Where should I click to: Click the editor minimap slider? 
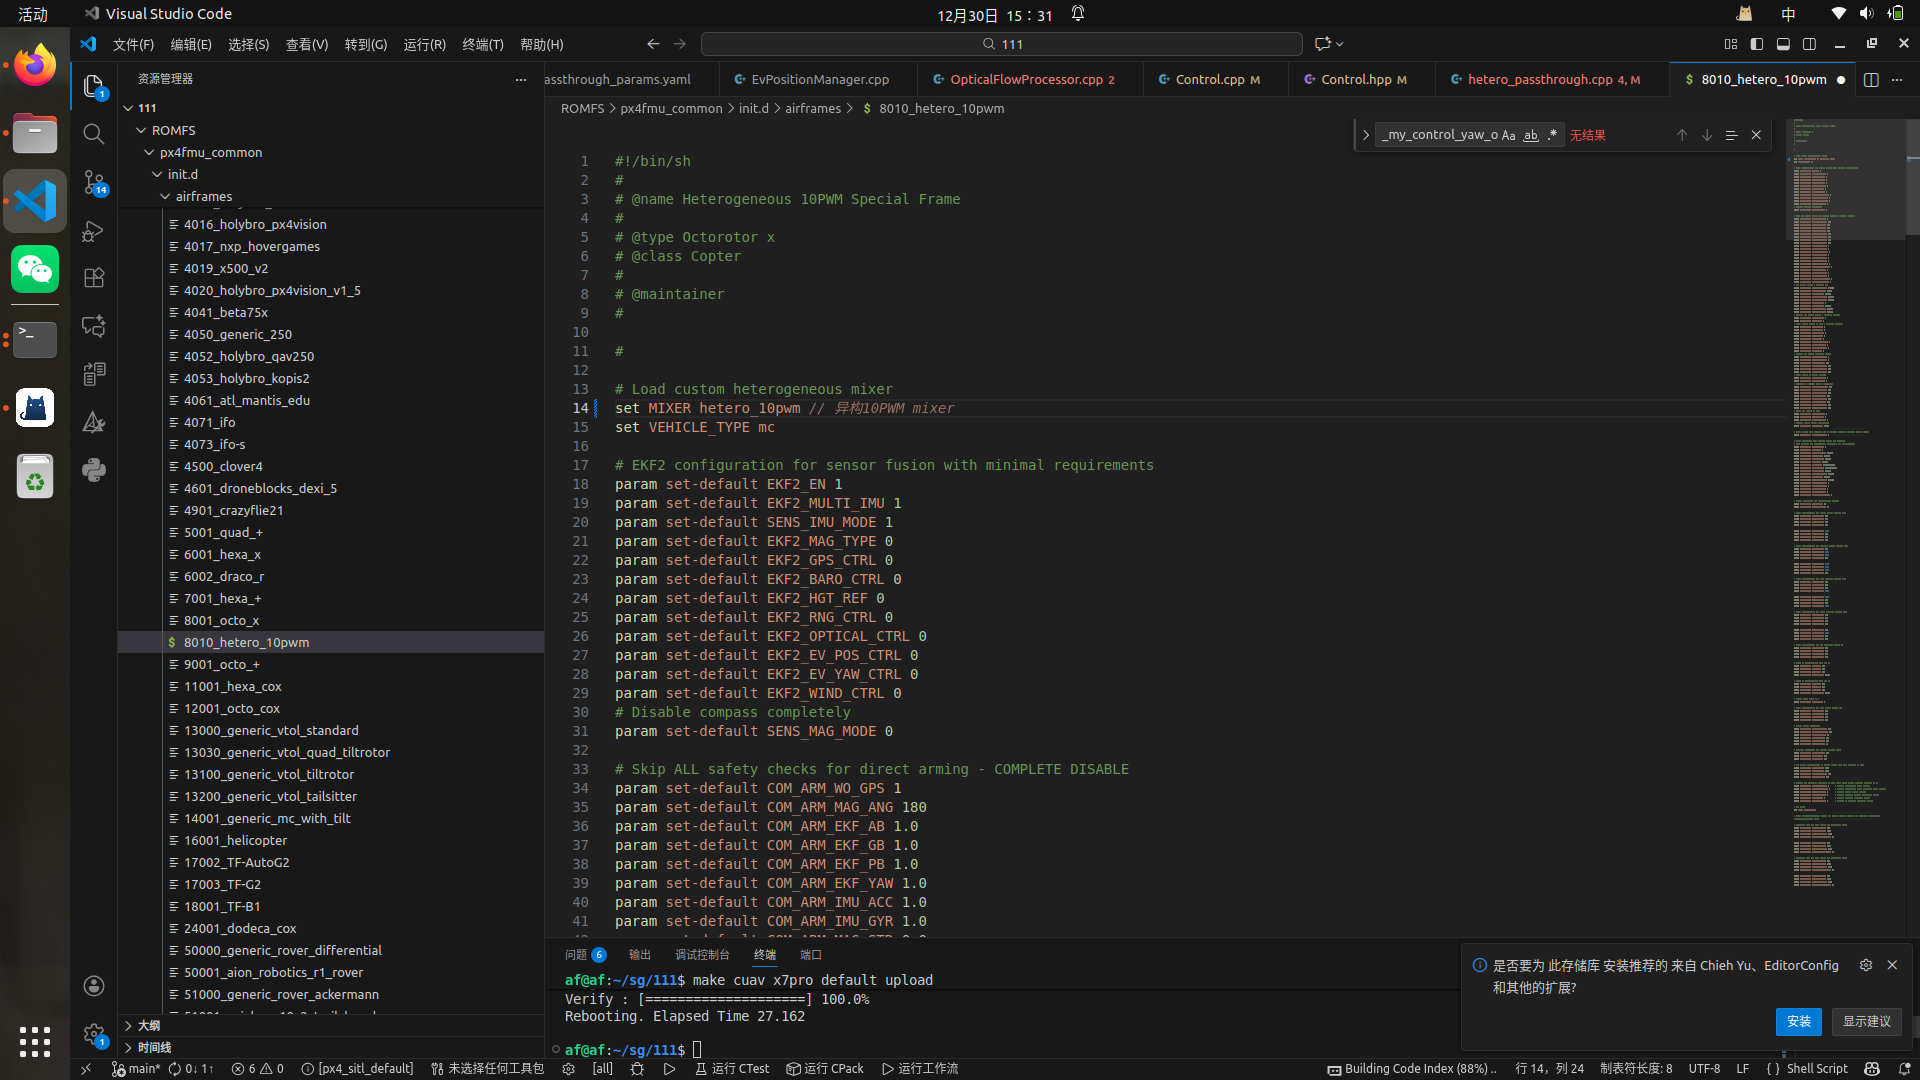click(1845, 180)
